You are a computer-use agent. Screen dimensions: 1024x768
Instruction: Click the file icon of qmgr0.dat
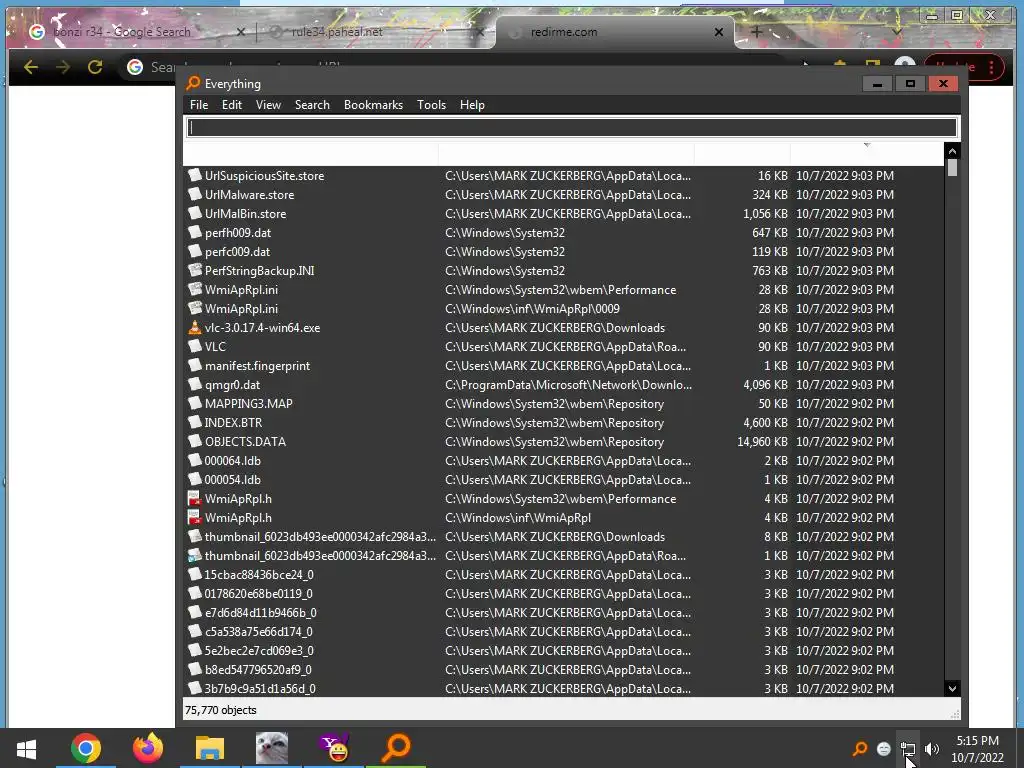[195, 385]
